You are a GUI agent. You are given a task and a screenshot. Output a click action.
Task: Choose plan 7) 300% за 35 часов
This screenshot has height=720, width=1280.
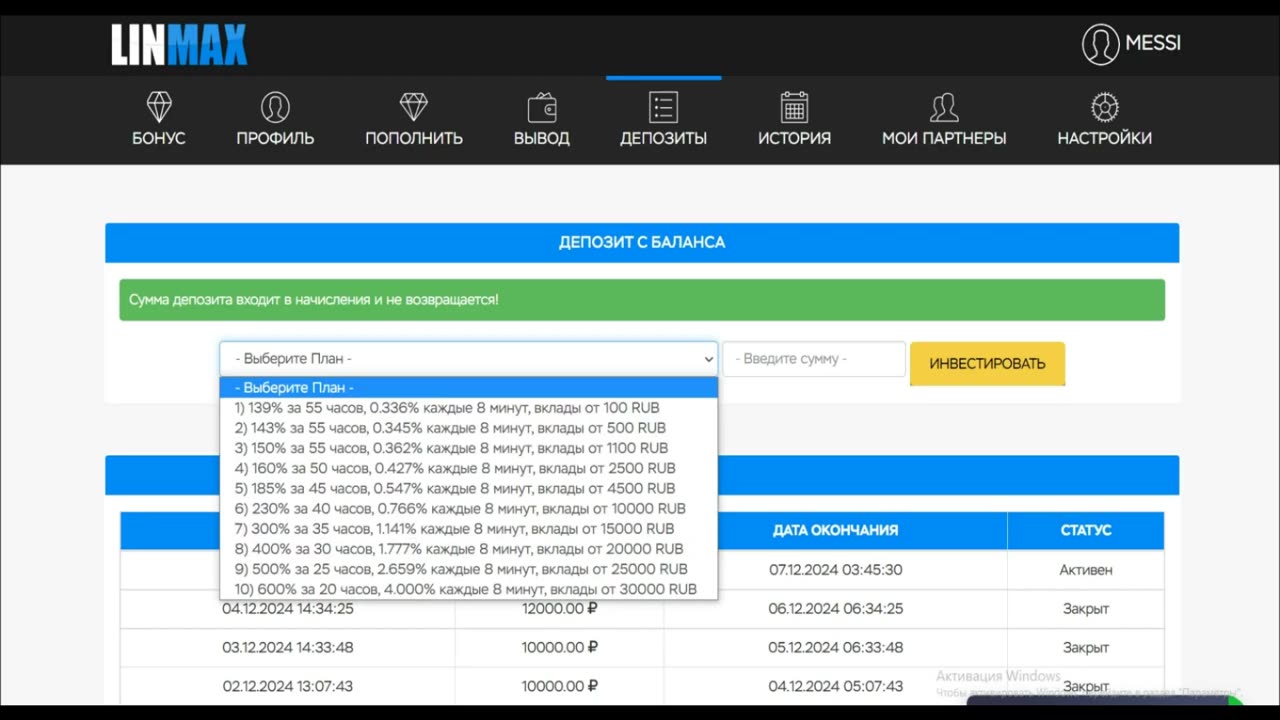(x=469, y=529)
